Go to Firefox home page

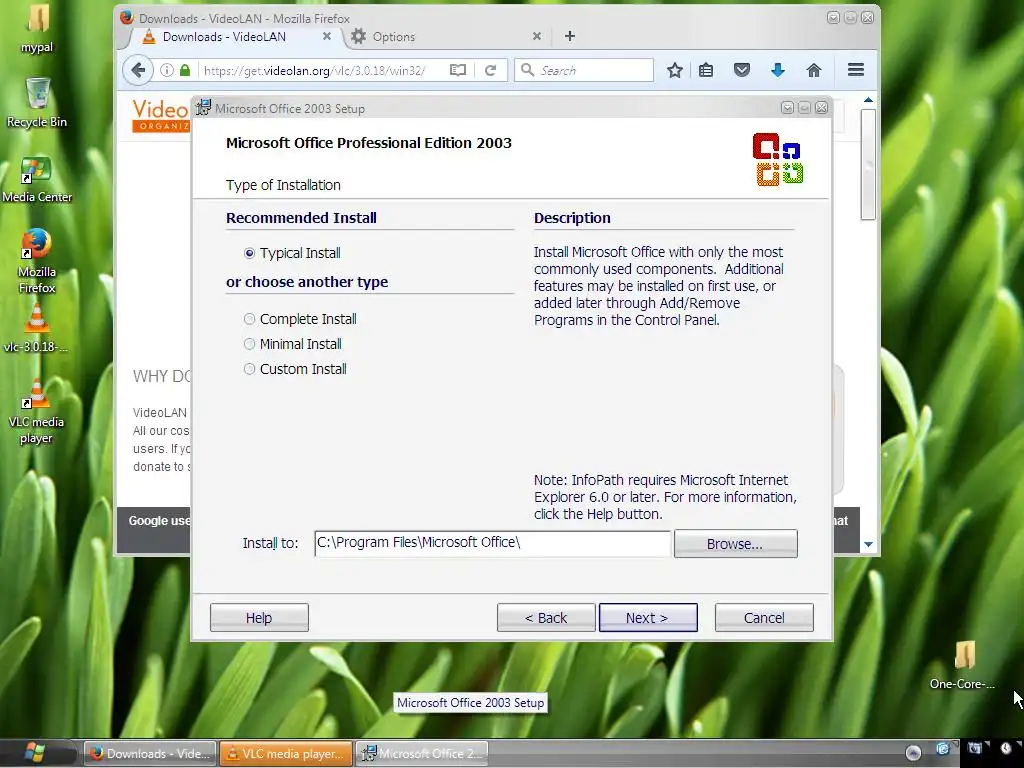(814, 70)
